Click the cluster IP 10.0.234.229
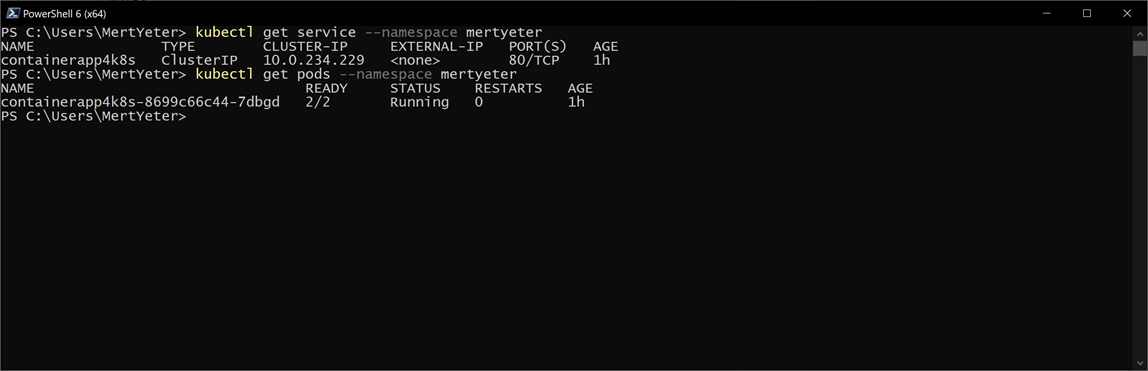The width and height of the screenshot is (1148, 371). (313, 60)
